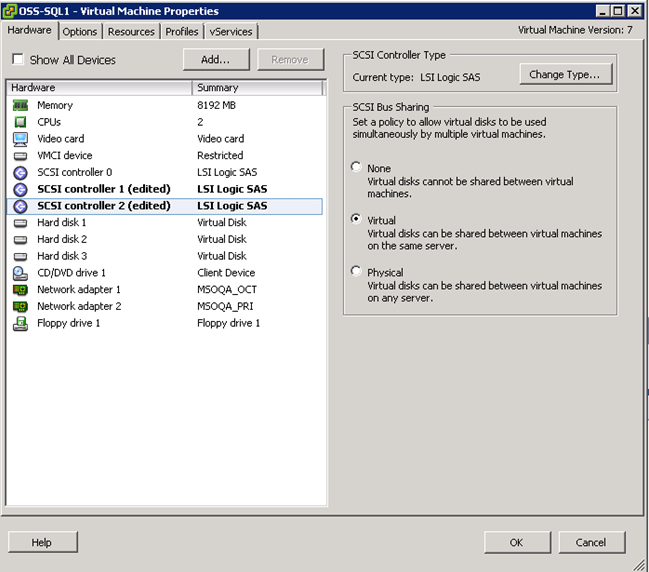Click the Hard disk 3 icon
The image size is (649, 572).
(x=20, y=257)
